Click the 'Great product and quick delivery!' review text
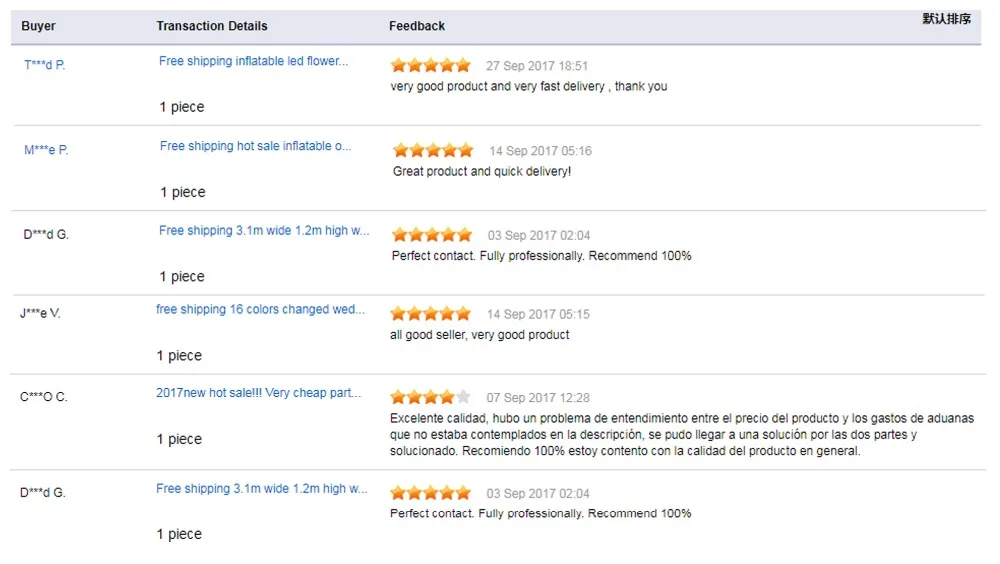 click(x=482, y=172)
